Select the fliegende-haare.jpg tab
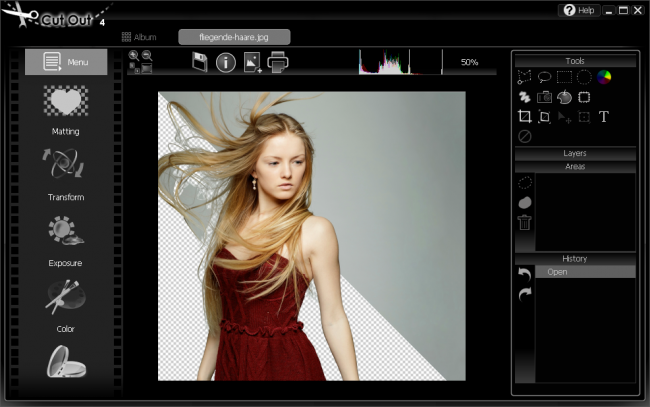Image resolution: width=650 pixels, height=407 pixels. [234, 37]
